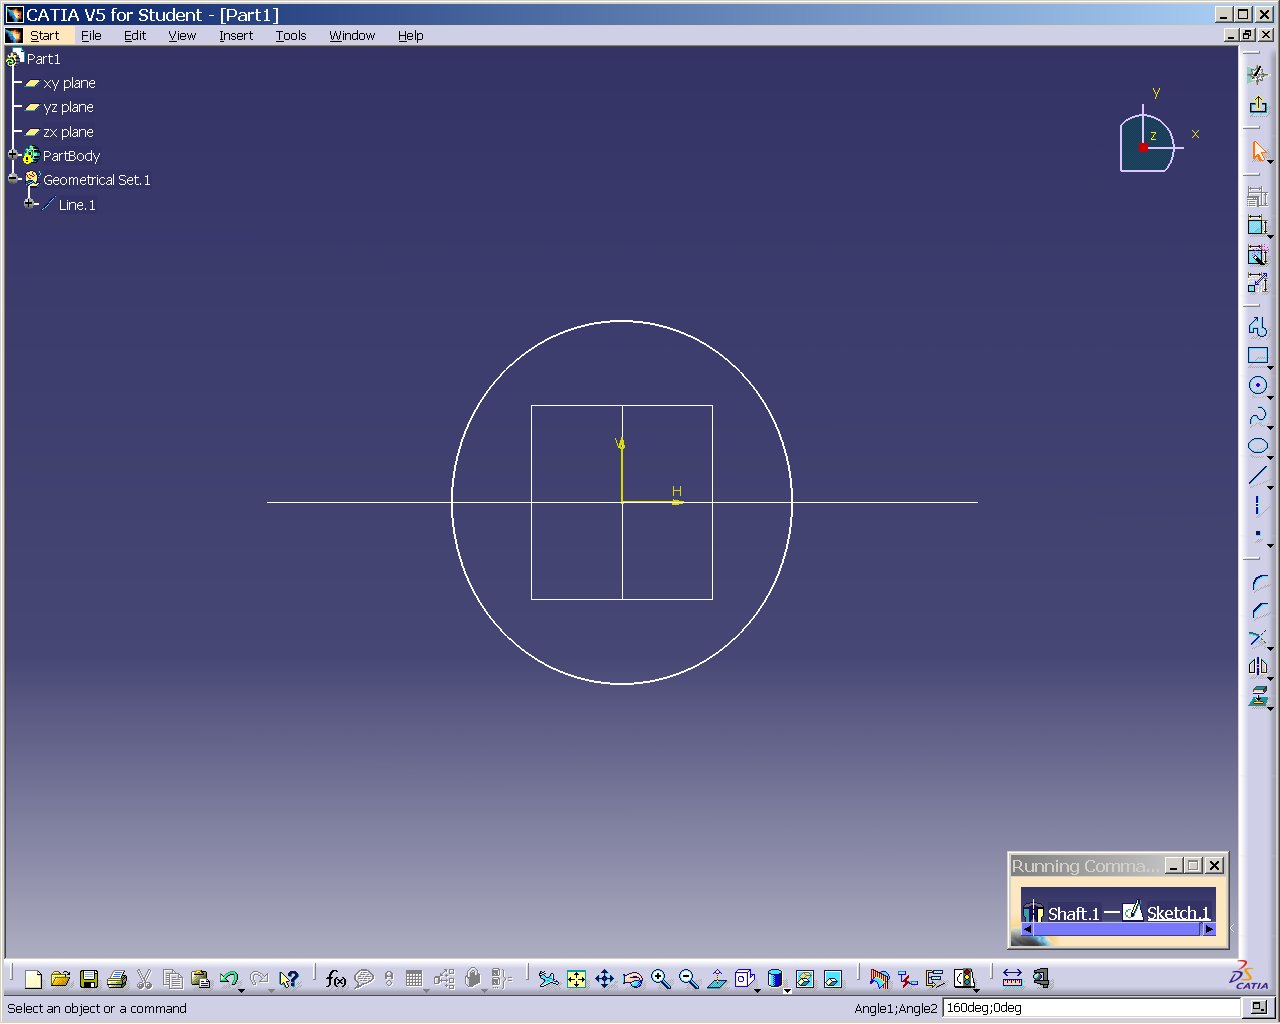
Task: Click the Zoom In magnifier icon
Action: point(661,979)
